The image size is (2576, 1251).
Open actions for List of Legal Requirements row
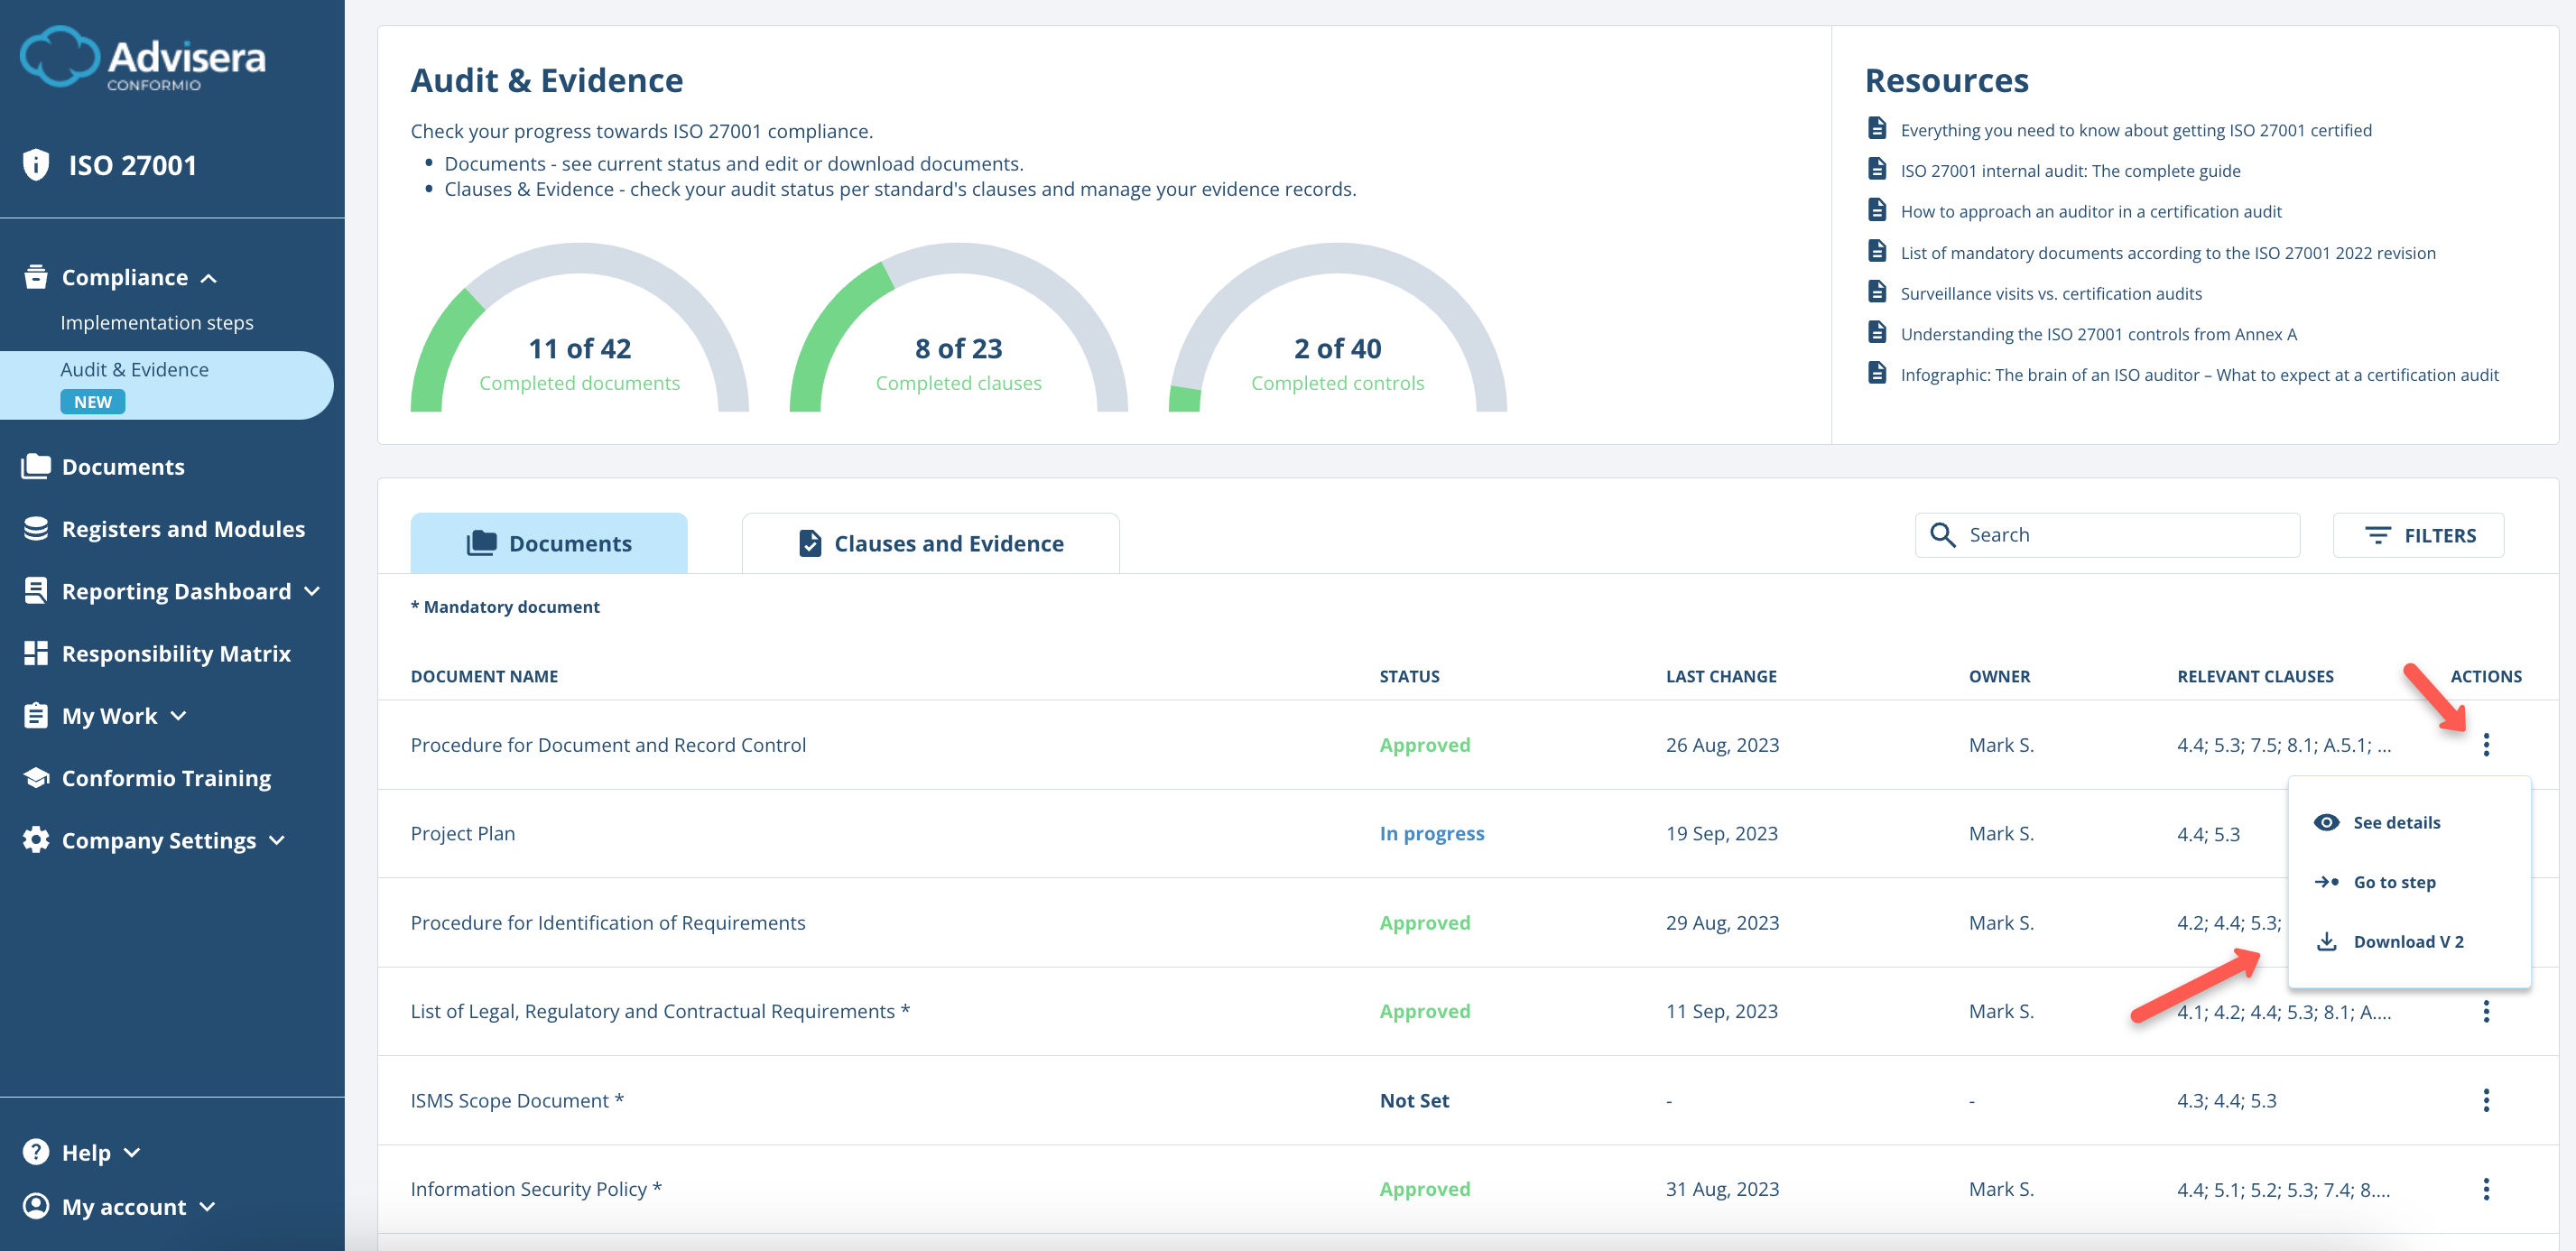click(x=2487, y=1011)
